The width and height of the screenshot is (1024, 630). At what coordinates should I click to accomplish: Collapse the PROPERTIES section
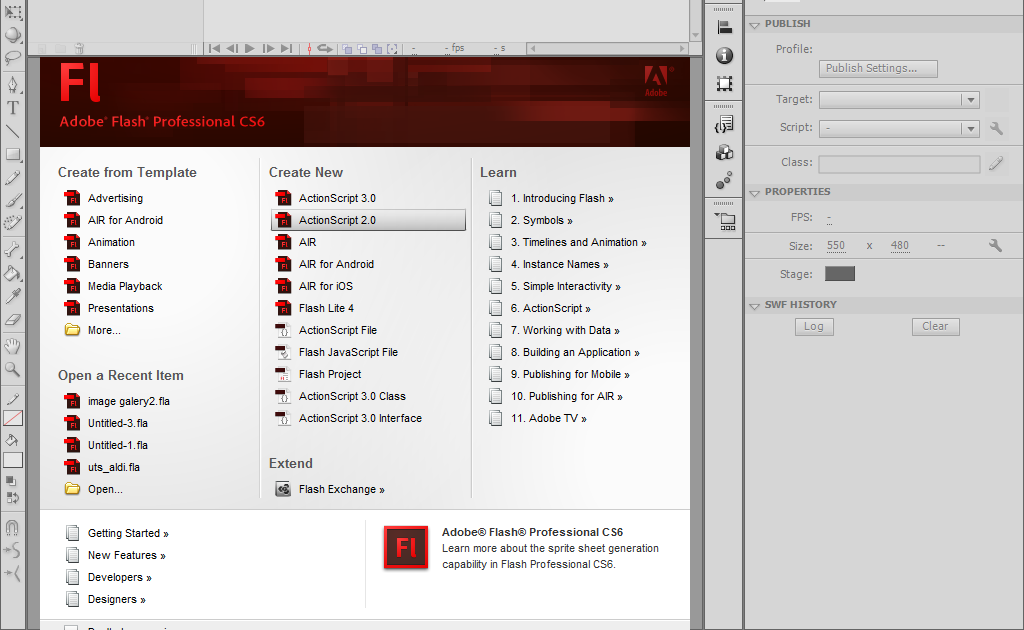pos(755,193)
